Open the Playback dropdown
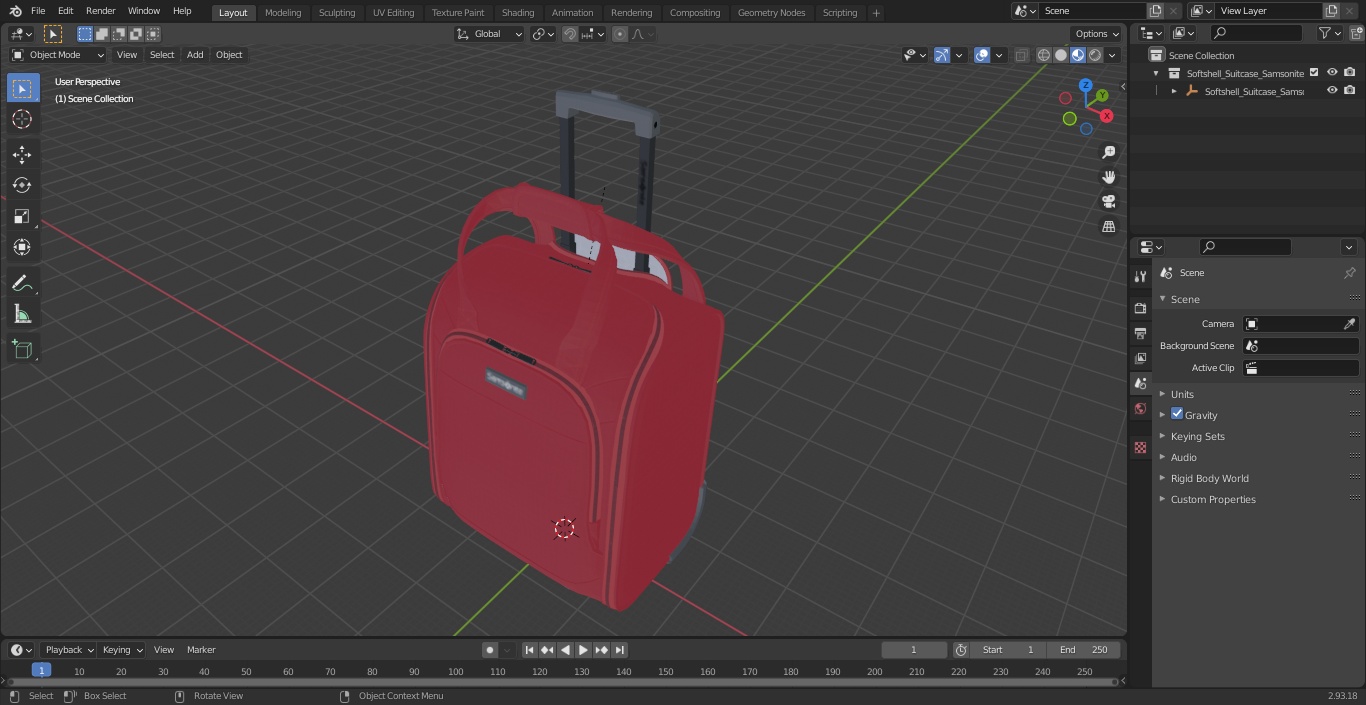This screenshot has height=705, width=1366. [x=69, y=650]
